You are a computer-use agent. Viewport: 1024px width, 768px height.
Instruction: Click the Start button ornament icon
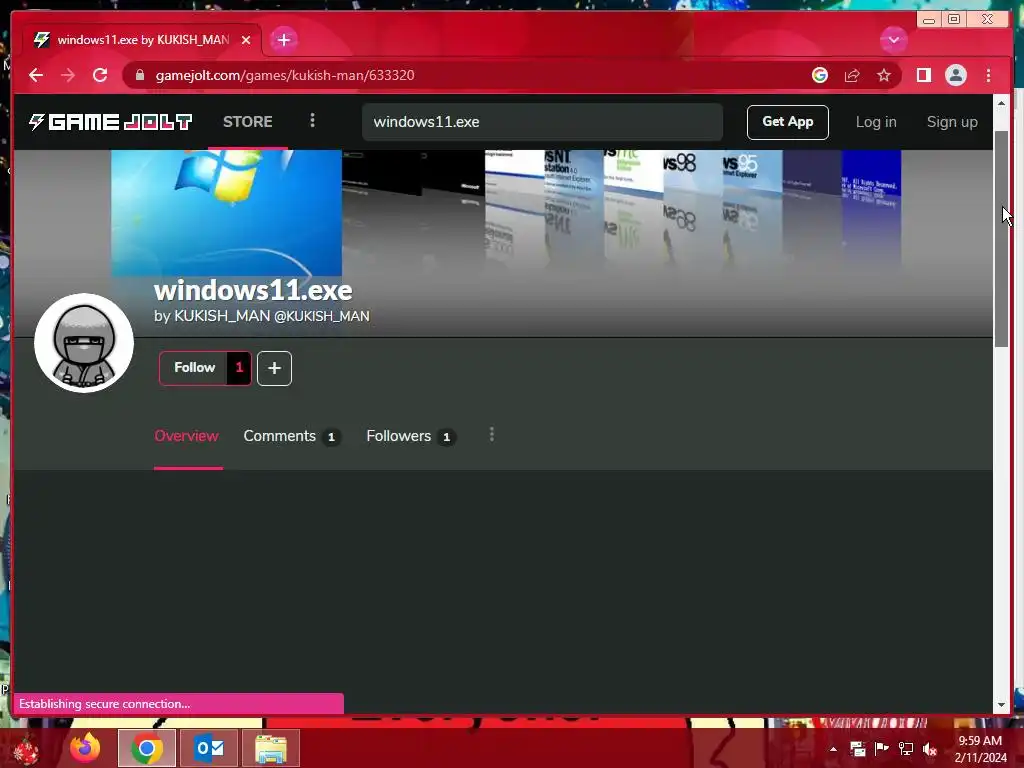click(x=25, y=749)
